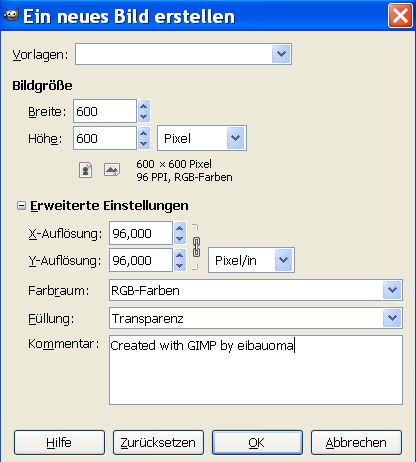Viewport: 416px width, 462px height.
Task: Collapse Erweiterte Einstellungen section
Action: coord(21,206)
